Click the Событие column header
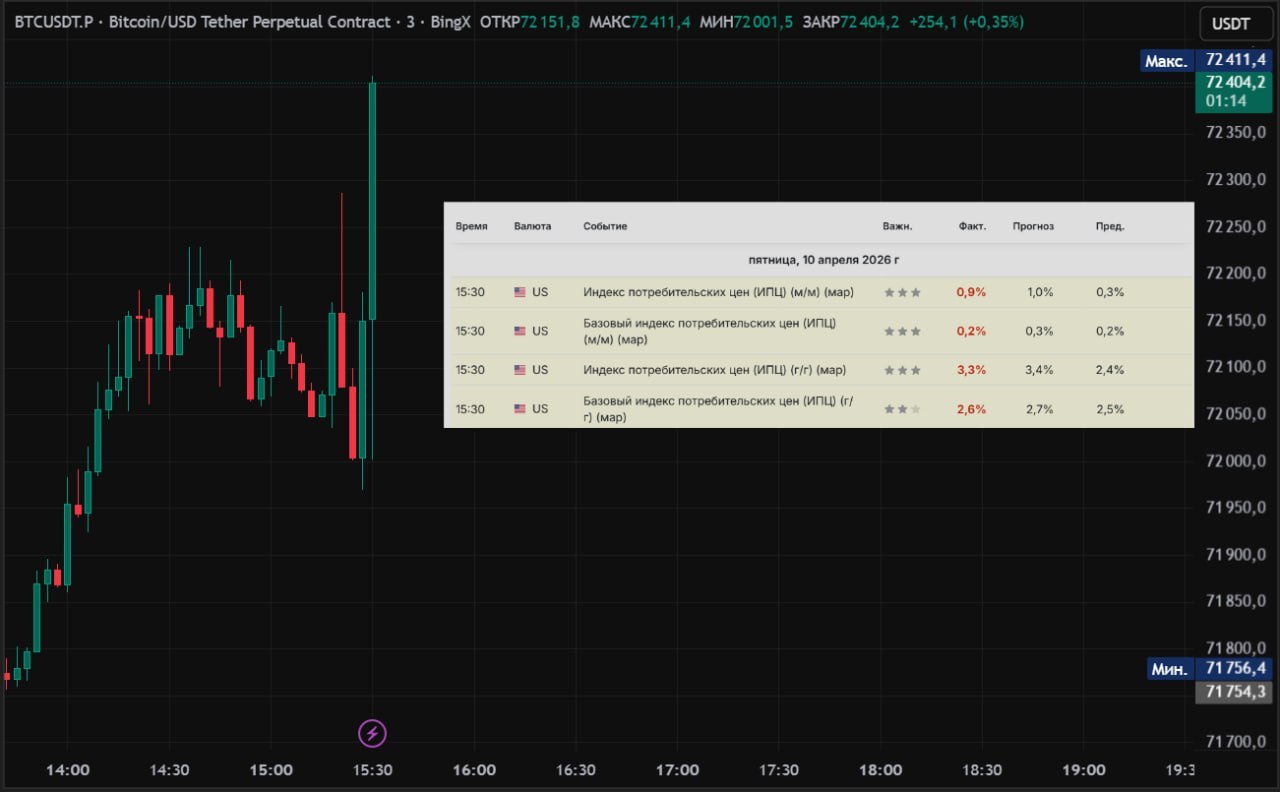 coord(605,226)
